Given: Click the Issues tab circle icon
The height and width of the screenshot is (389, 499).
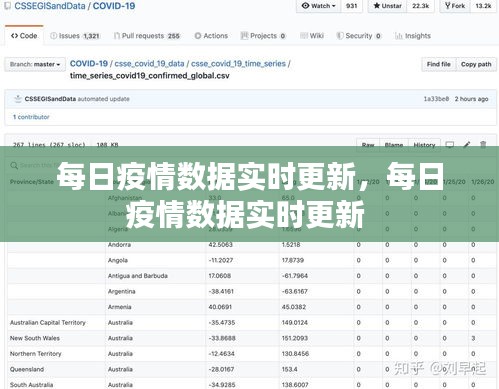Looking at the screenshot, I should click(x=53, y=36).
